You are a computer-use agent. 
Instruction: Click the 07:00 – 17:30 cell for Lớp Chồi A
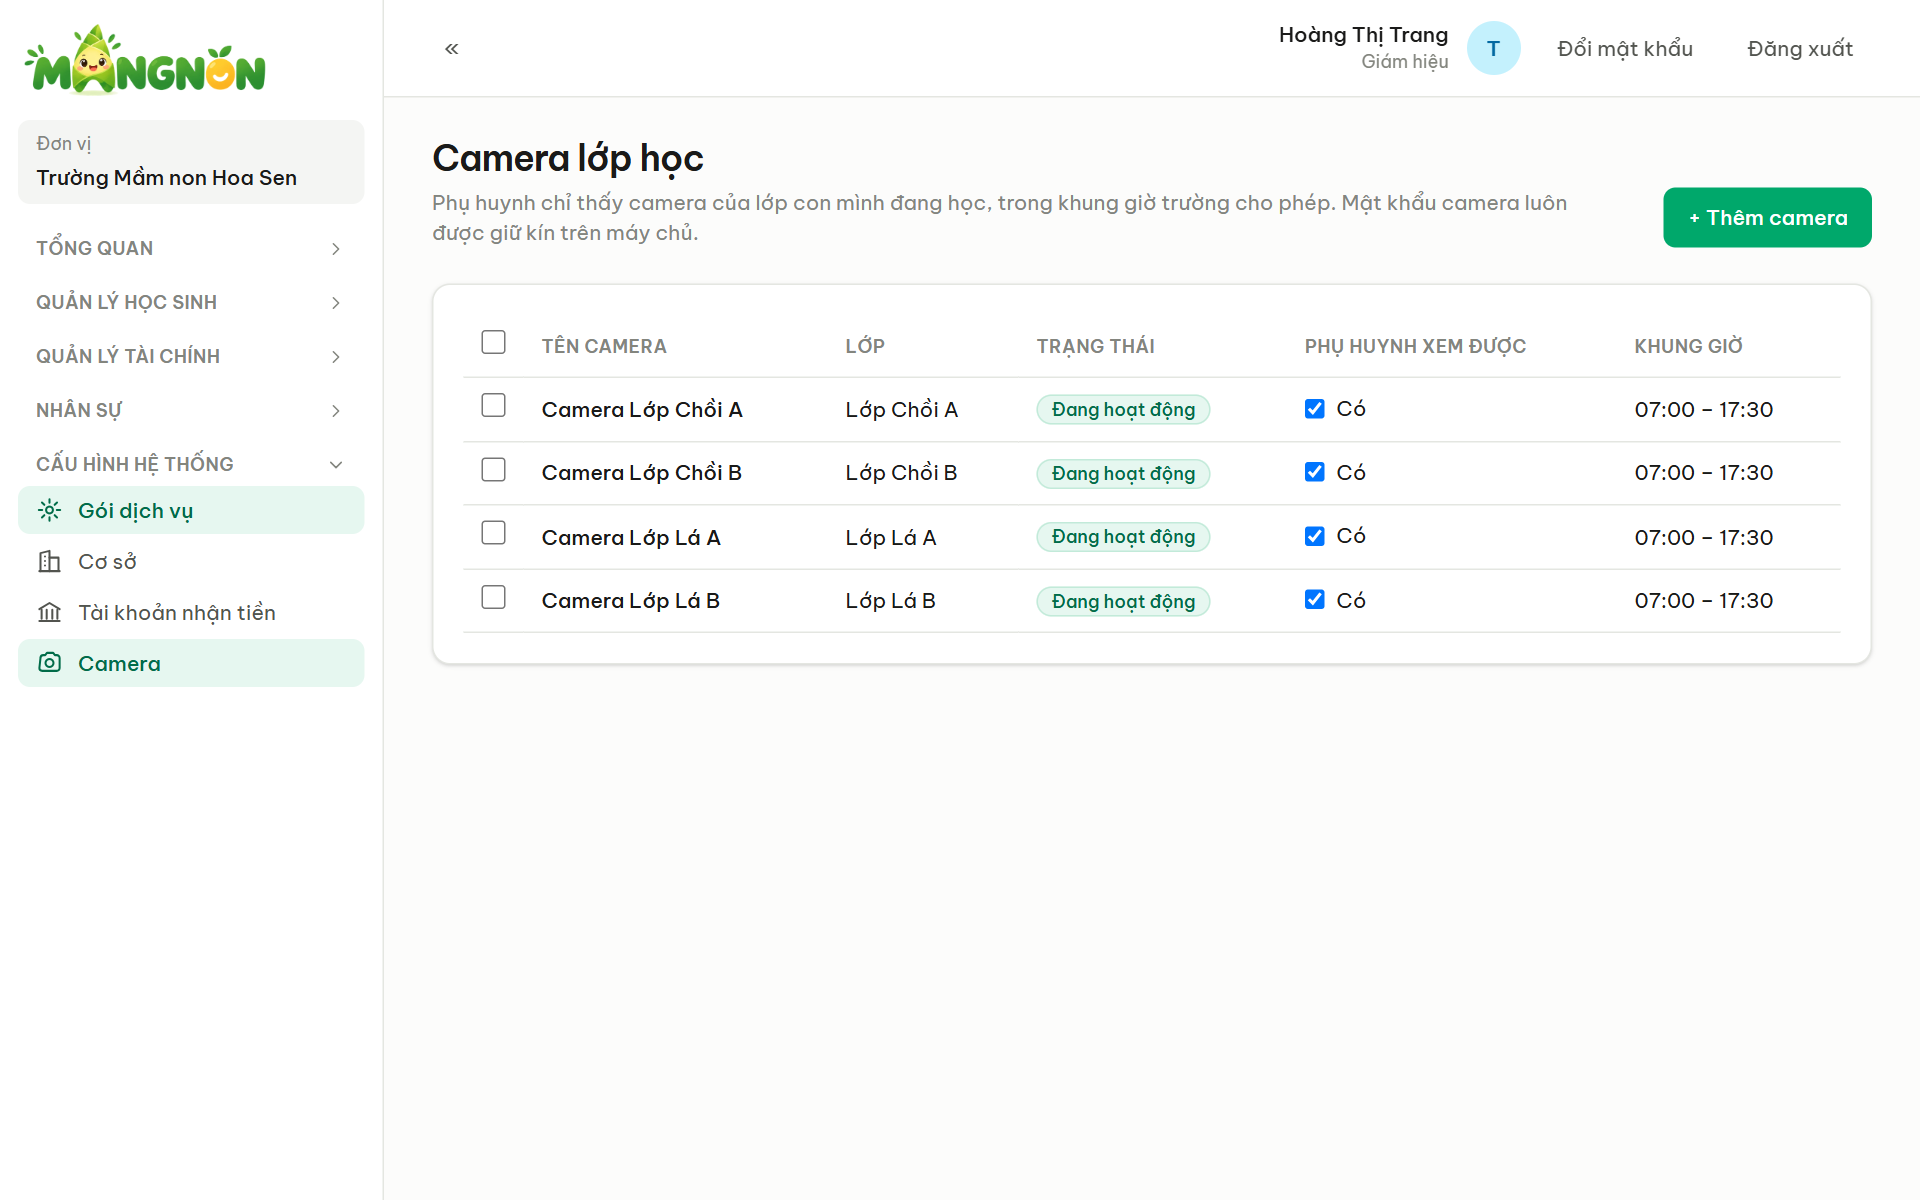click(x=1704, y=409)
